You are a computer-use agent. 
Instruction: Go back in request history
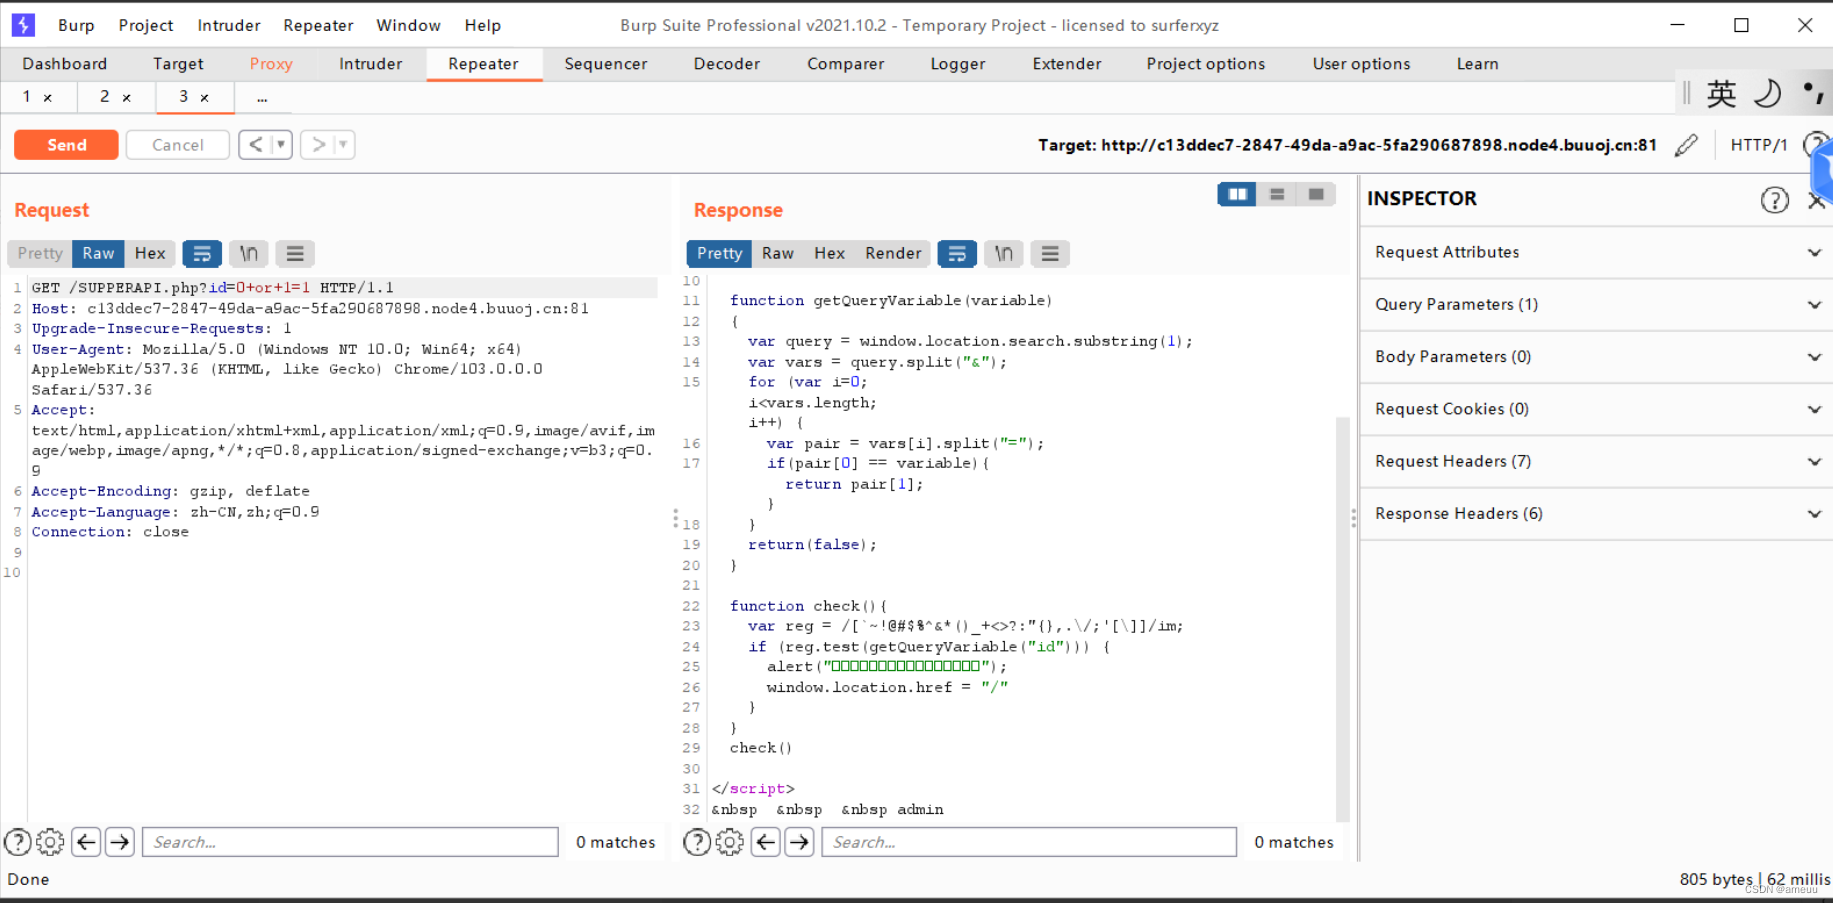256,145
